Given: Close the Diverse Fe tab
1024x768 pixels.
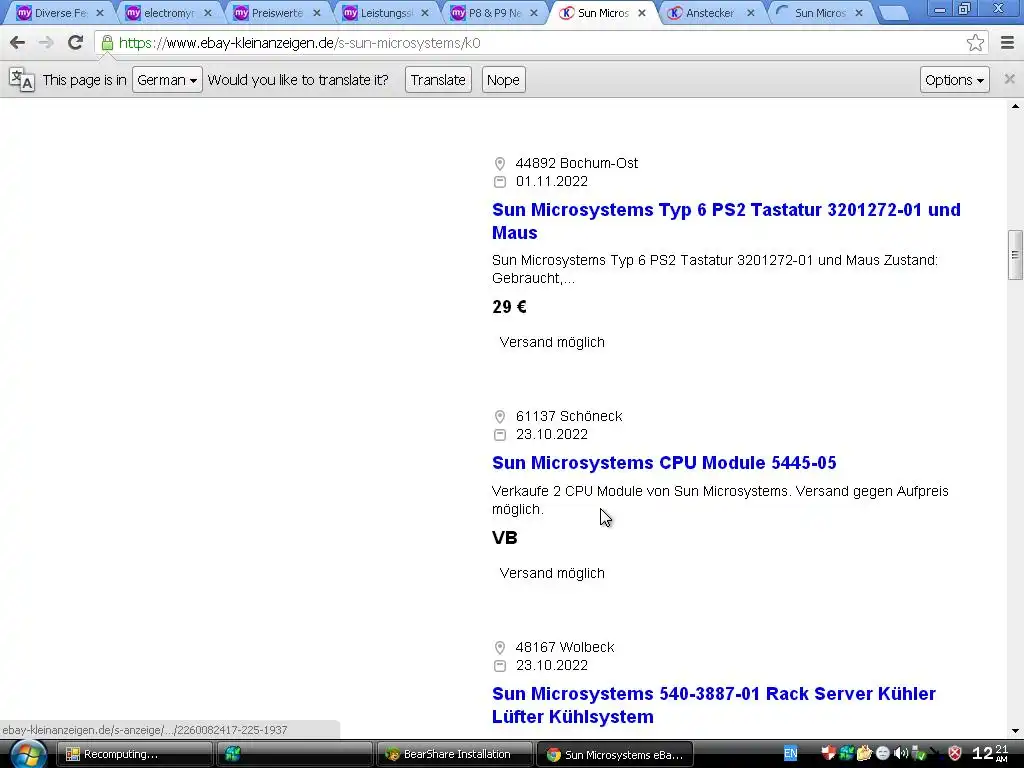Looking at the screenshot, I should pos(99,13).
